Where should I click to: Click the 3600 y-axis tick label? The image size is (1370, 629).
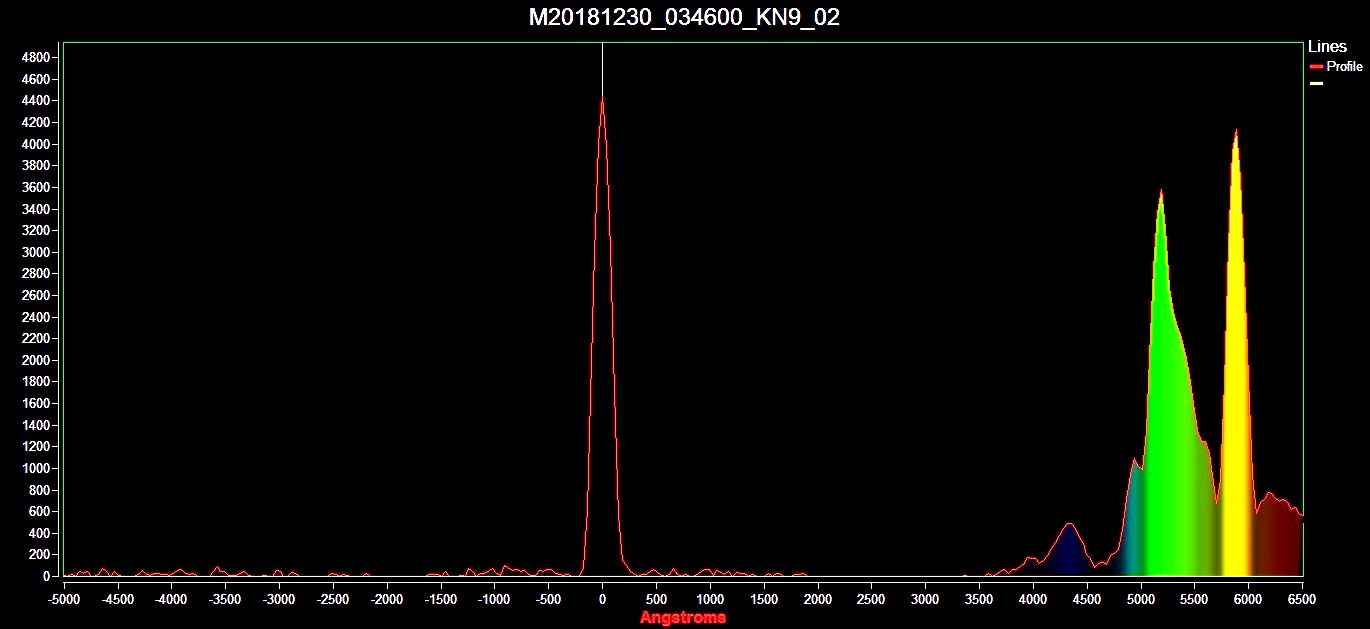coord(35,187)
